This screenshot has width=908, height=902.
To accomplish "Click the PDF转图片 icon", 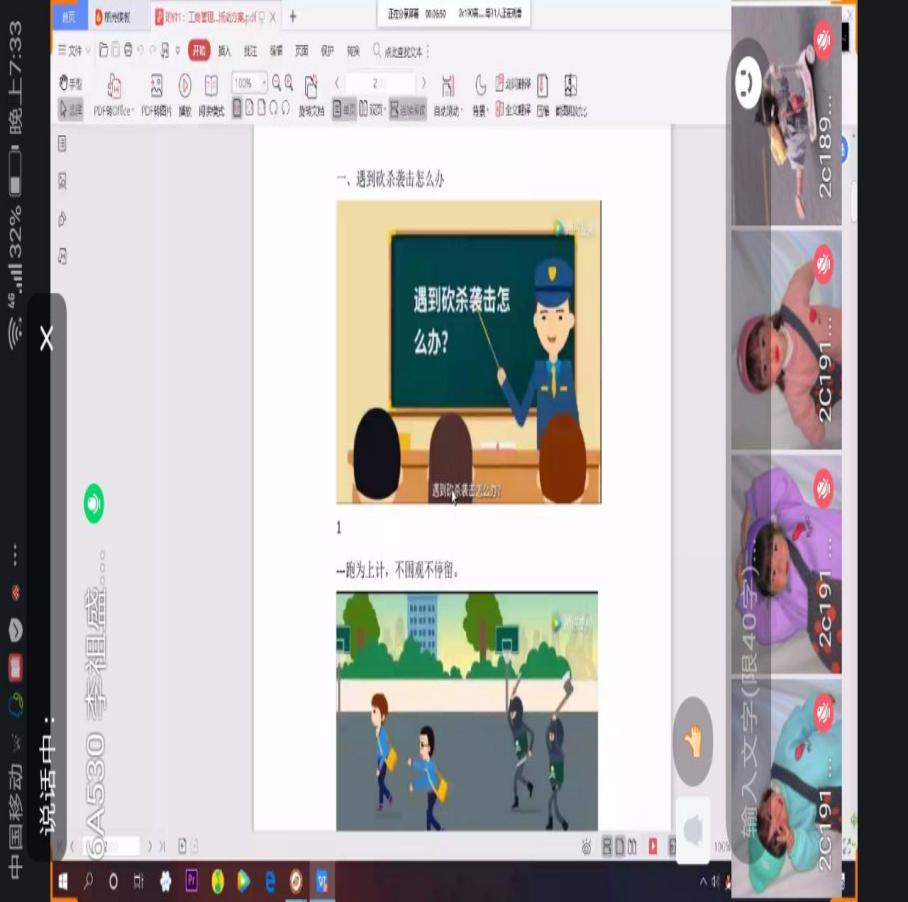I will point(156,87).
